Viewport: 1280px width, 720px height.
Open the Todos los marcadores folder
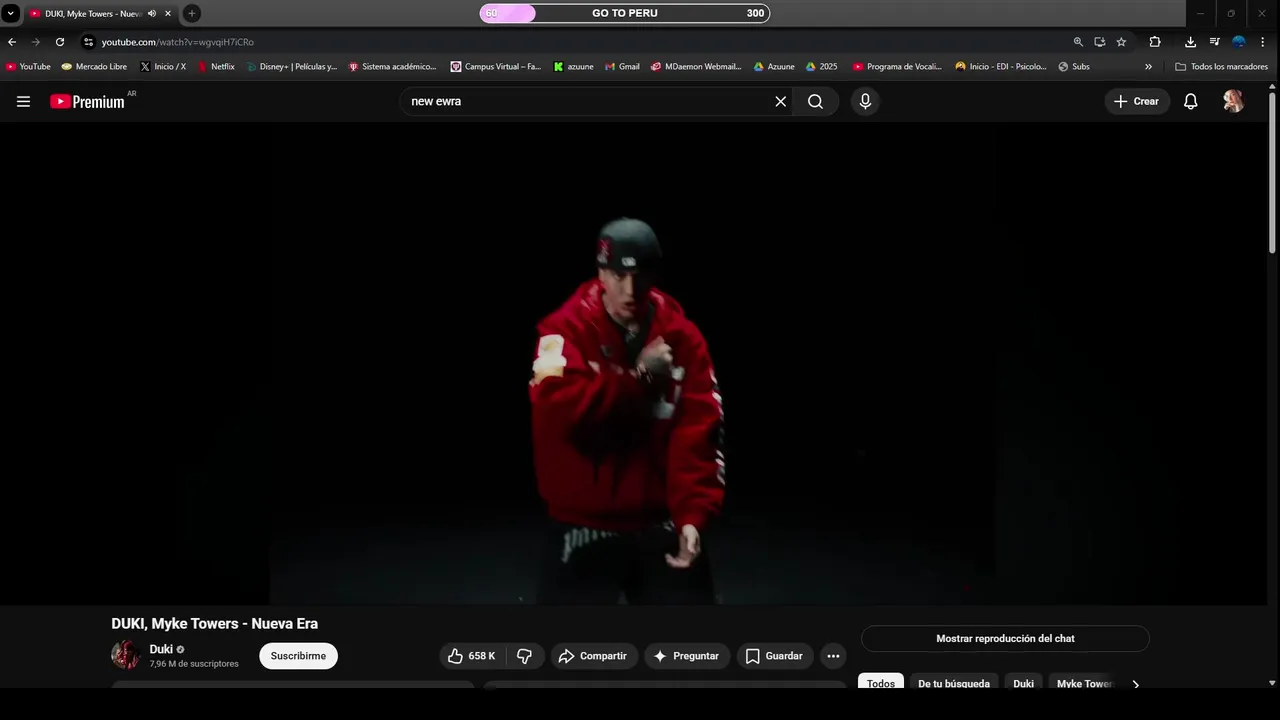coord(1221,67)
